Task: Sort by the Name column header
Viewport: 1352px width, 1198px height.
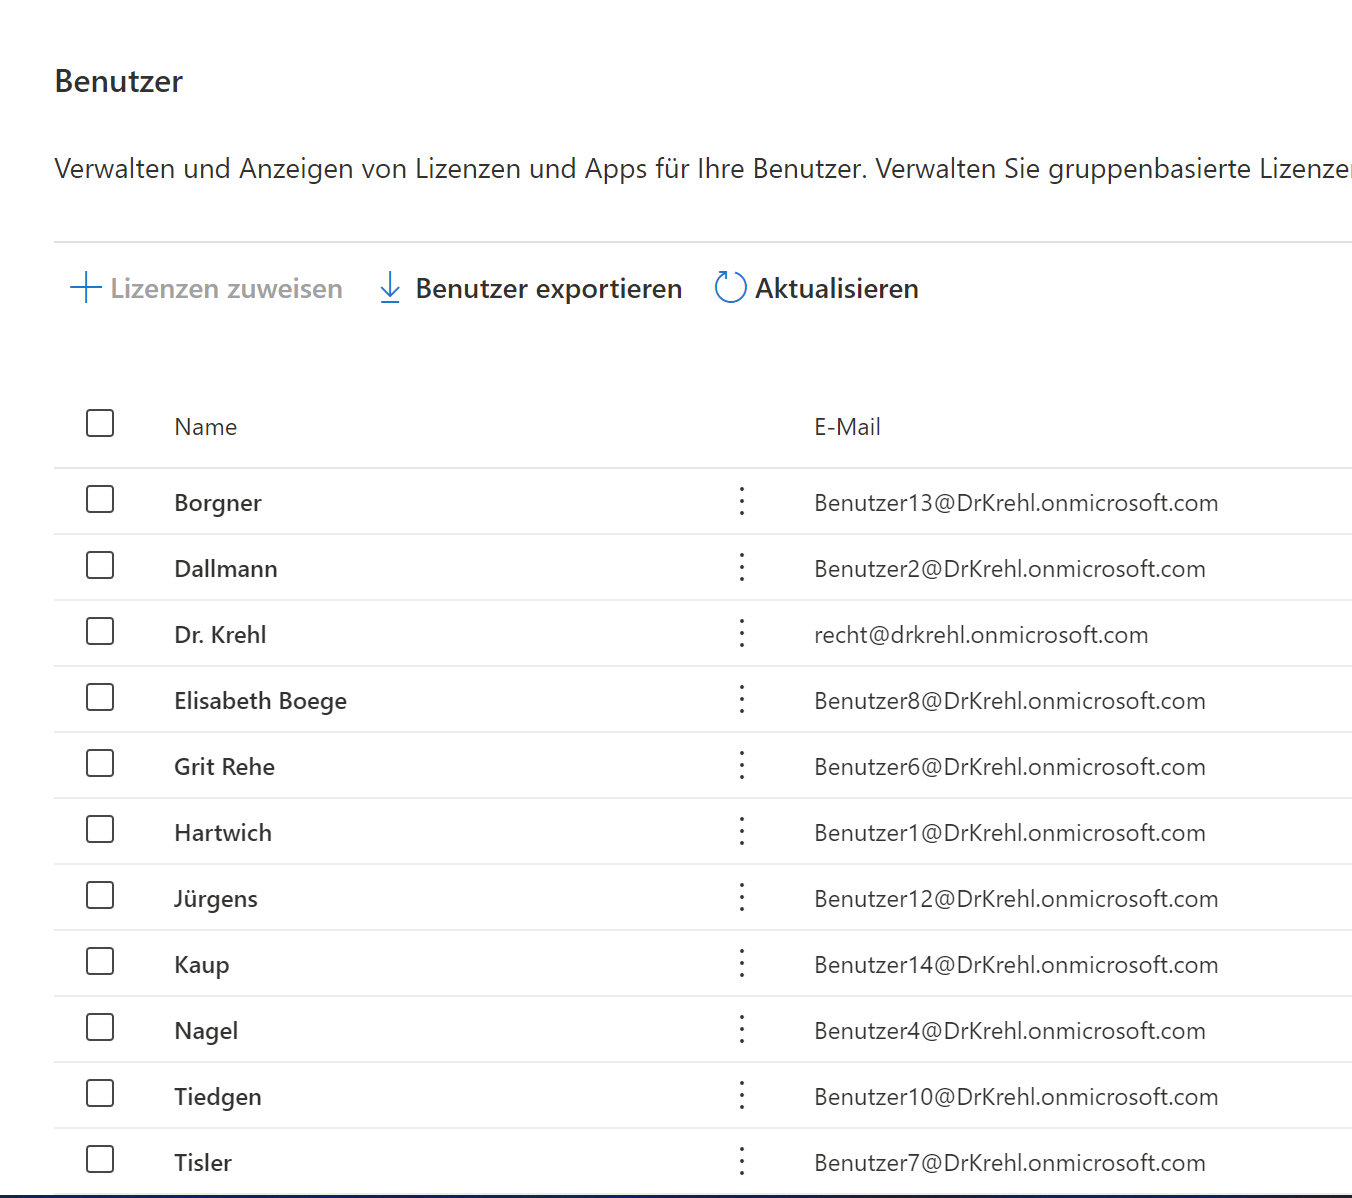Action: pyautogui.click(x=206, y=427)
